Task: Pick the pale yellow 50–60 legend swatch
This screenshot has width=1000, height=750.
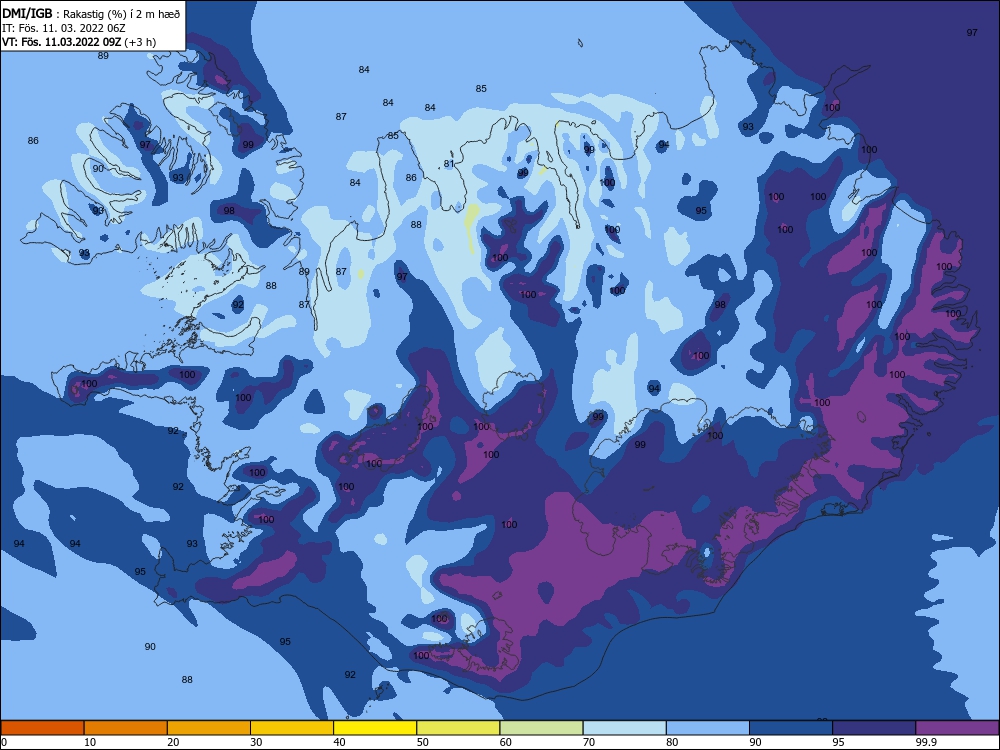Action: coord(459,728)
